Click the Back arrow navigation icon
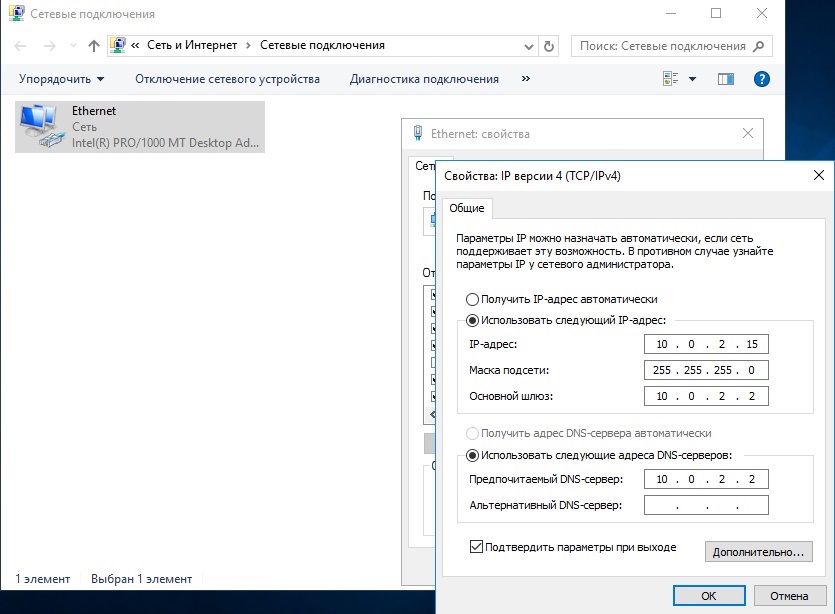This screenshot has width=835, height=614. pyautogui.click(x=22, y=46)
